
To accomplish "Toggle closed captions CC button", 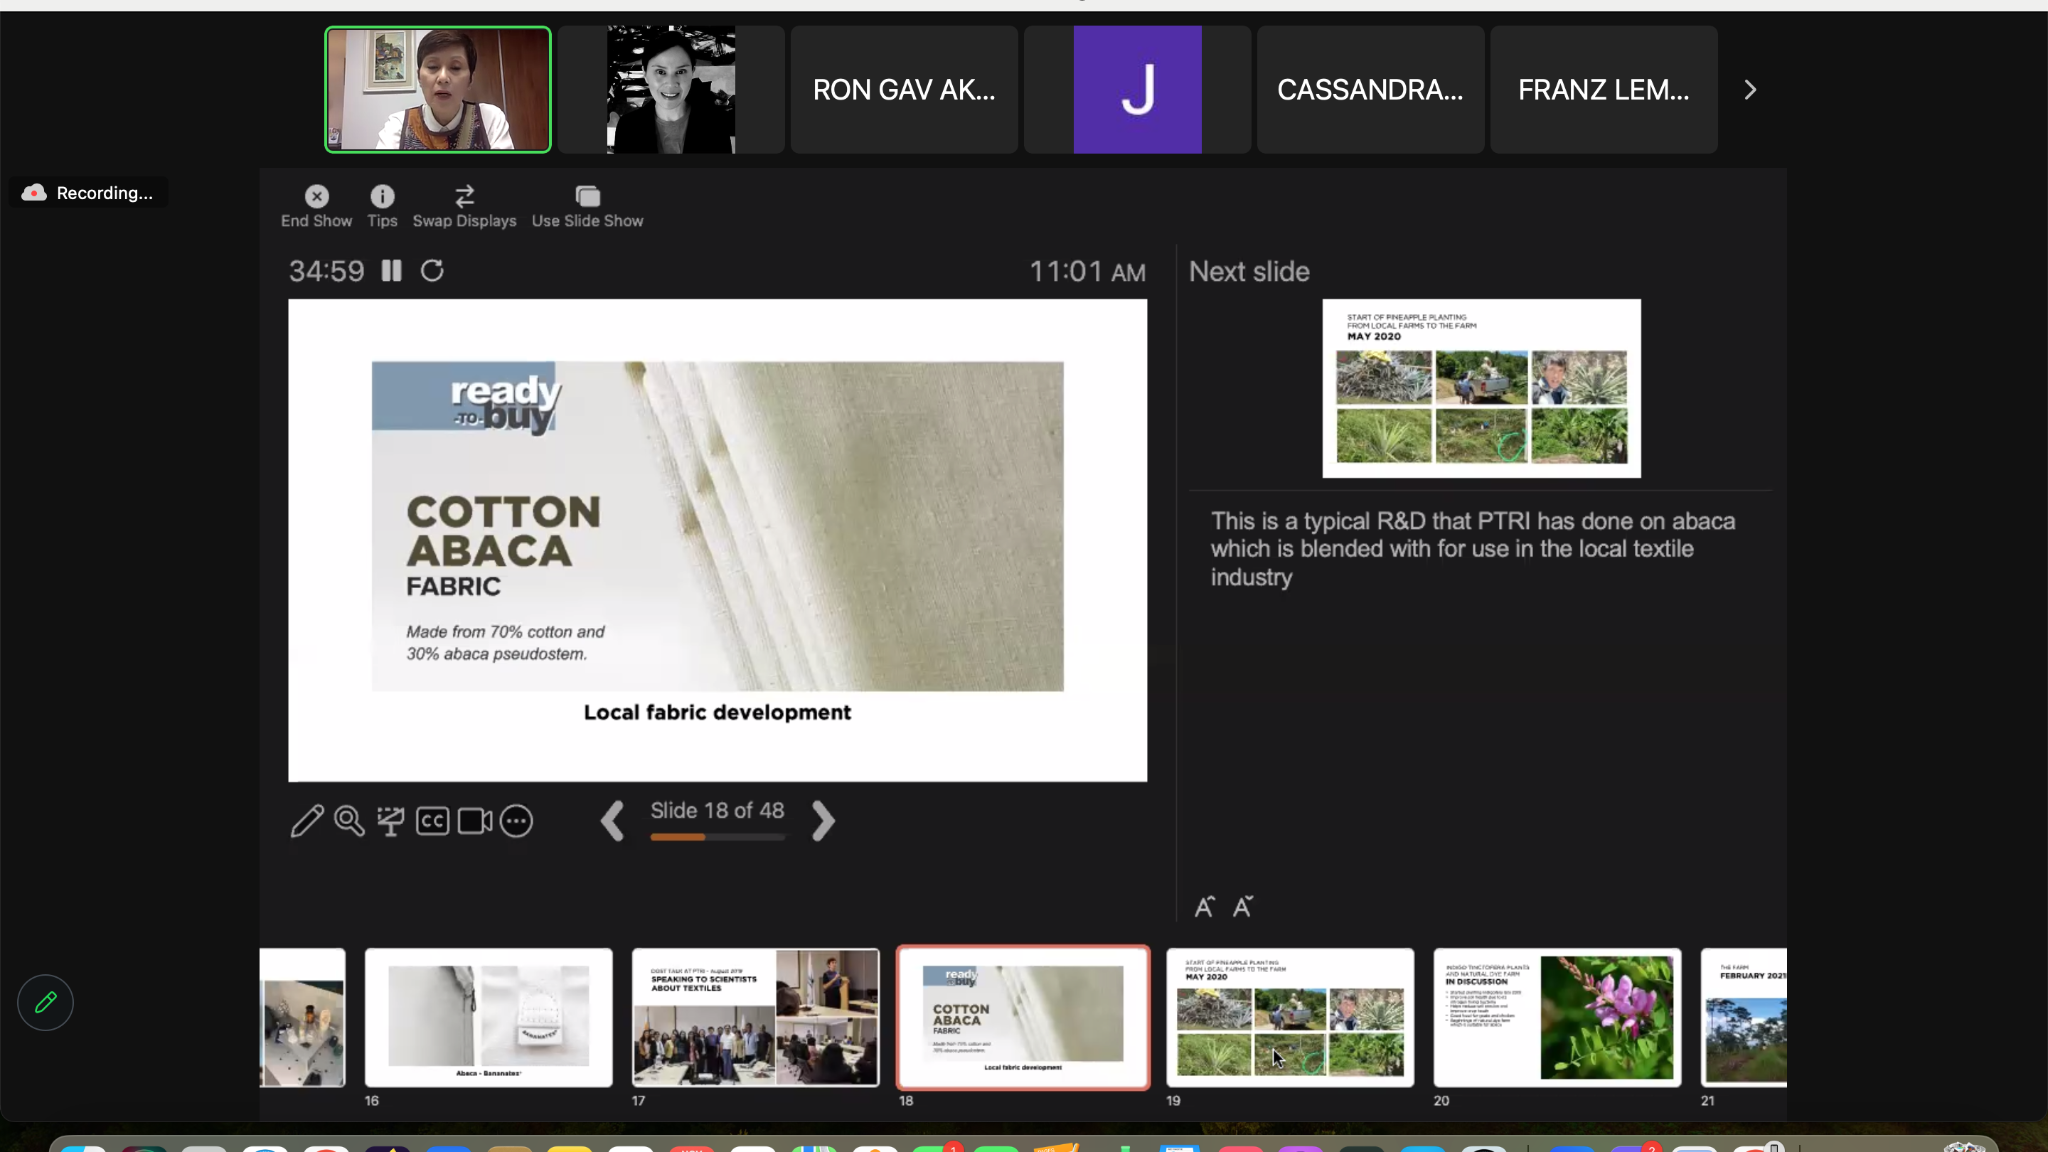I will pos(432,821).
